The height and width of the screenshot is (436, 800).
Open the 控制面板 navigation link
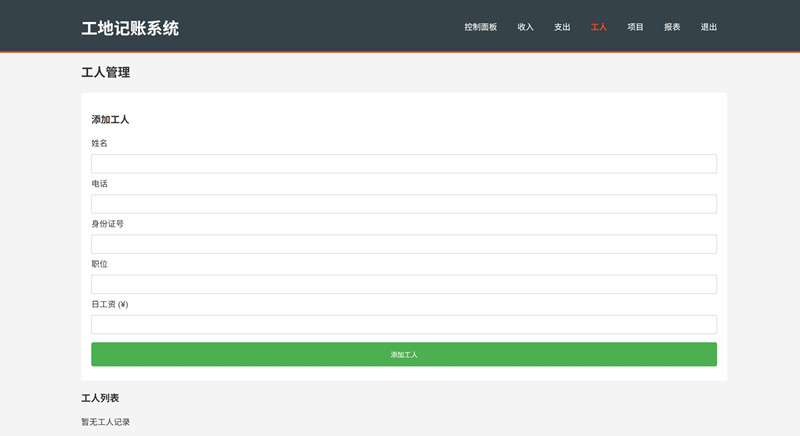(x=480, y=27)
